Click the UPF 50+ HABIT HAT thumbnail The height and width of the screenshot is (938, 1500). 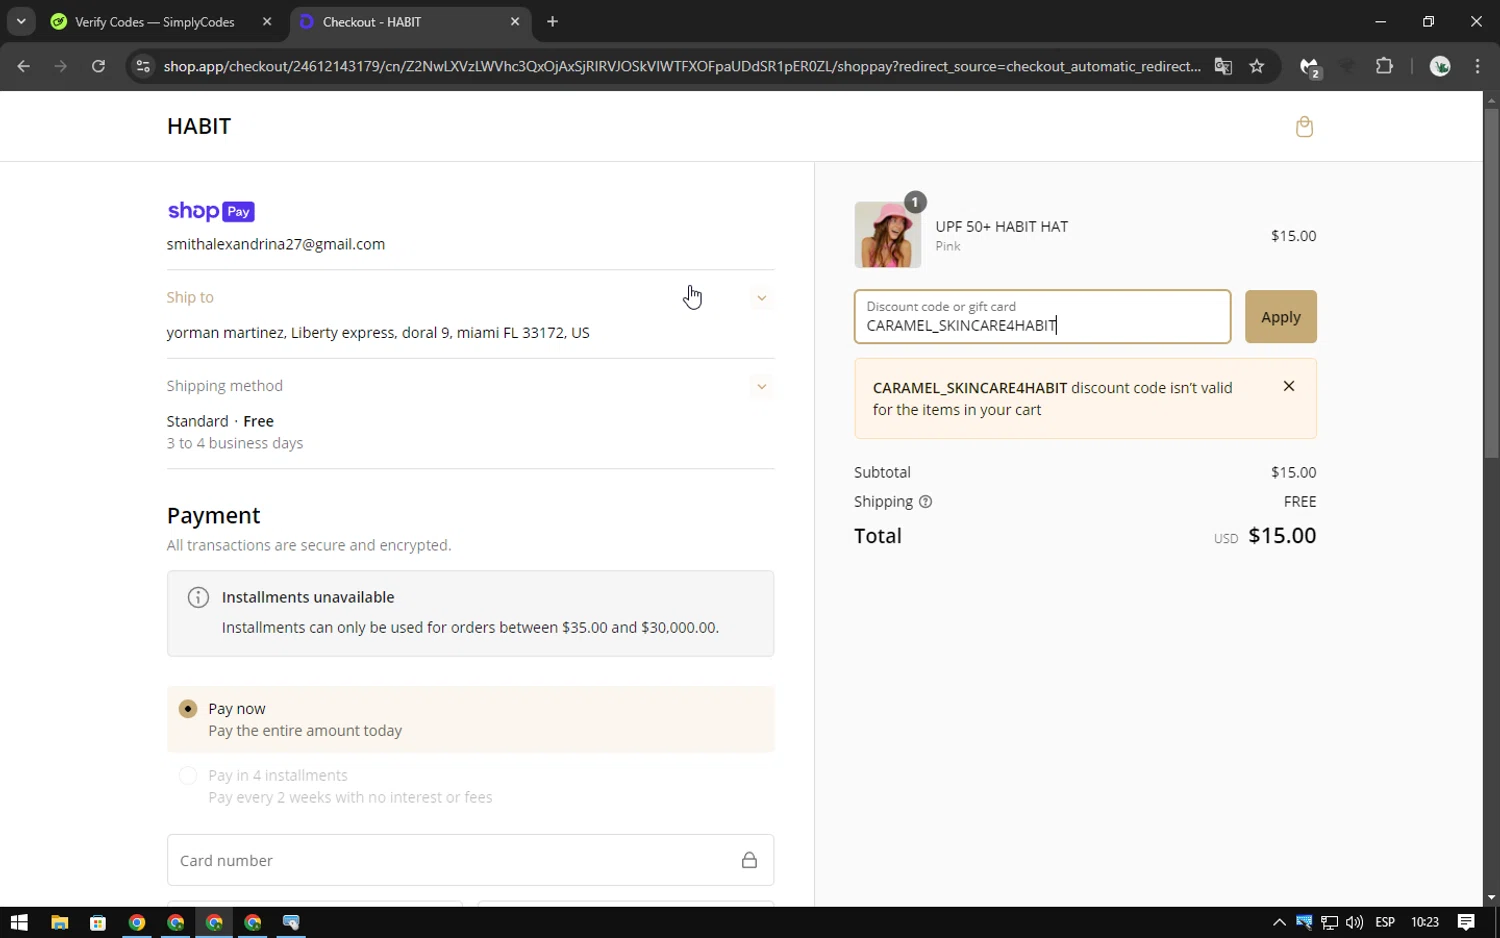(888, 235)
